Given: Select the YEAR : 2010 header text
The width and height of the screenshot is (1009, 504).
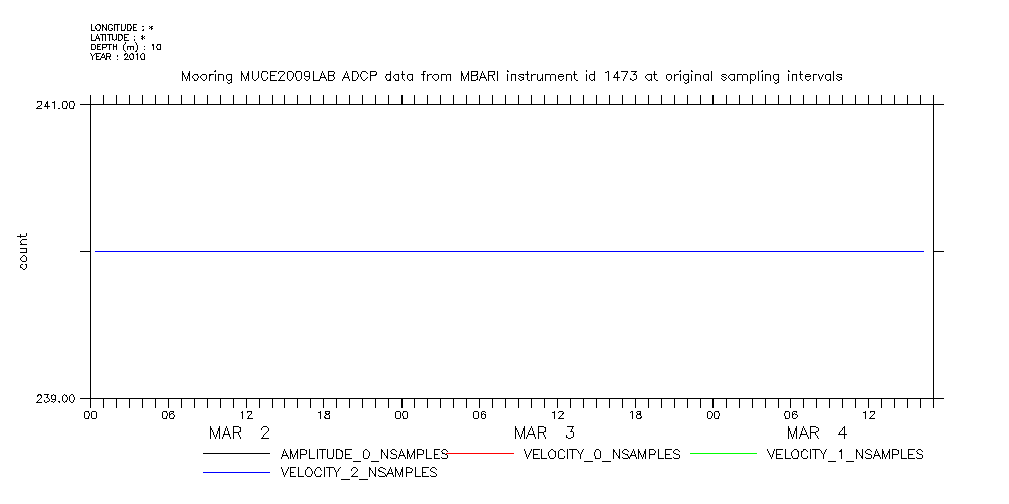Looking at the screenshot, I should [x=118, y=57].
